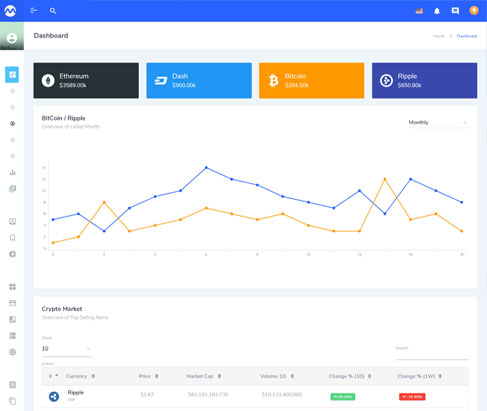Screen dimensions: 487x411
Task: Open the Show 10 entries dropdown
Action: [66, 349]
